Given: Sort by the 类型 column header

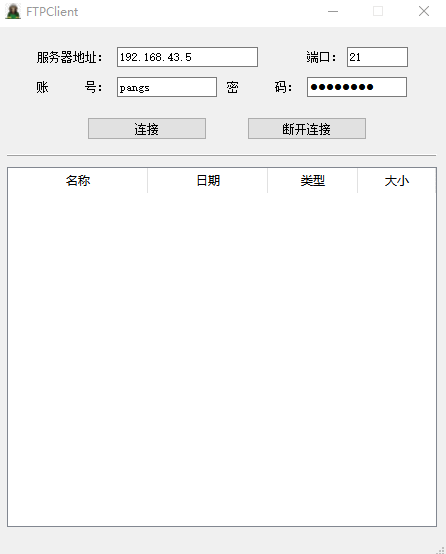Looking at the screenshot, I should pos(312,181).
